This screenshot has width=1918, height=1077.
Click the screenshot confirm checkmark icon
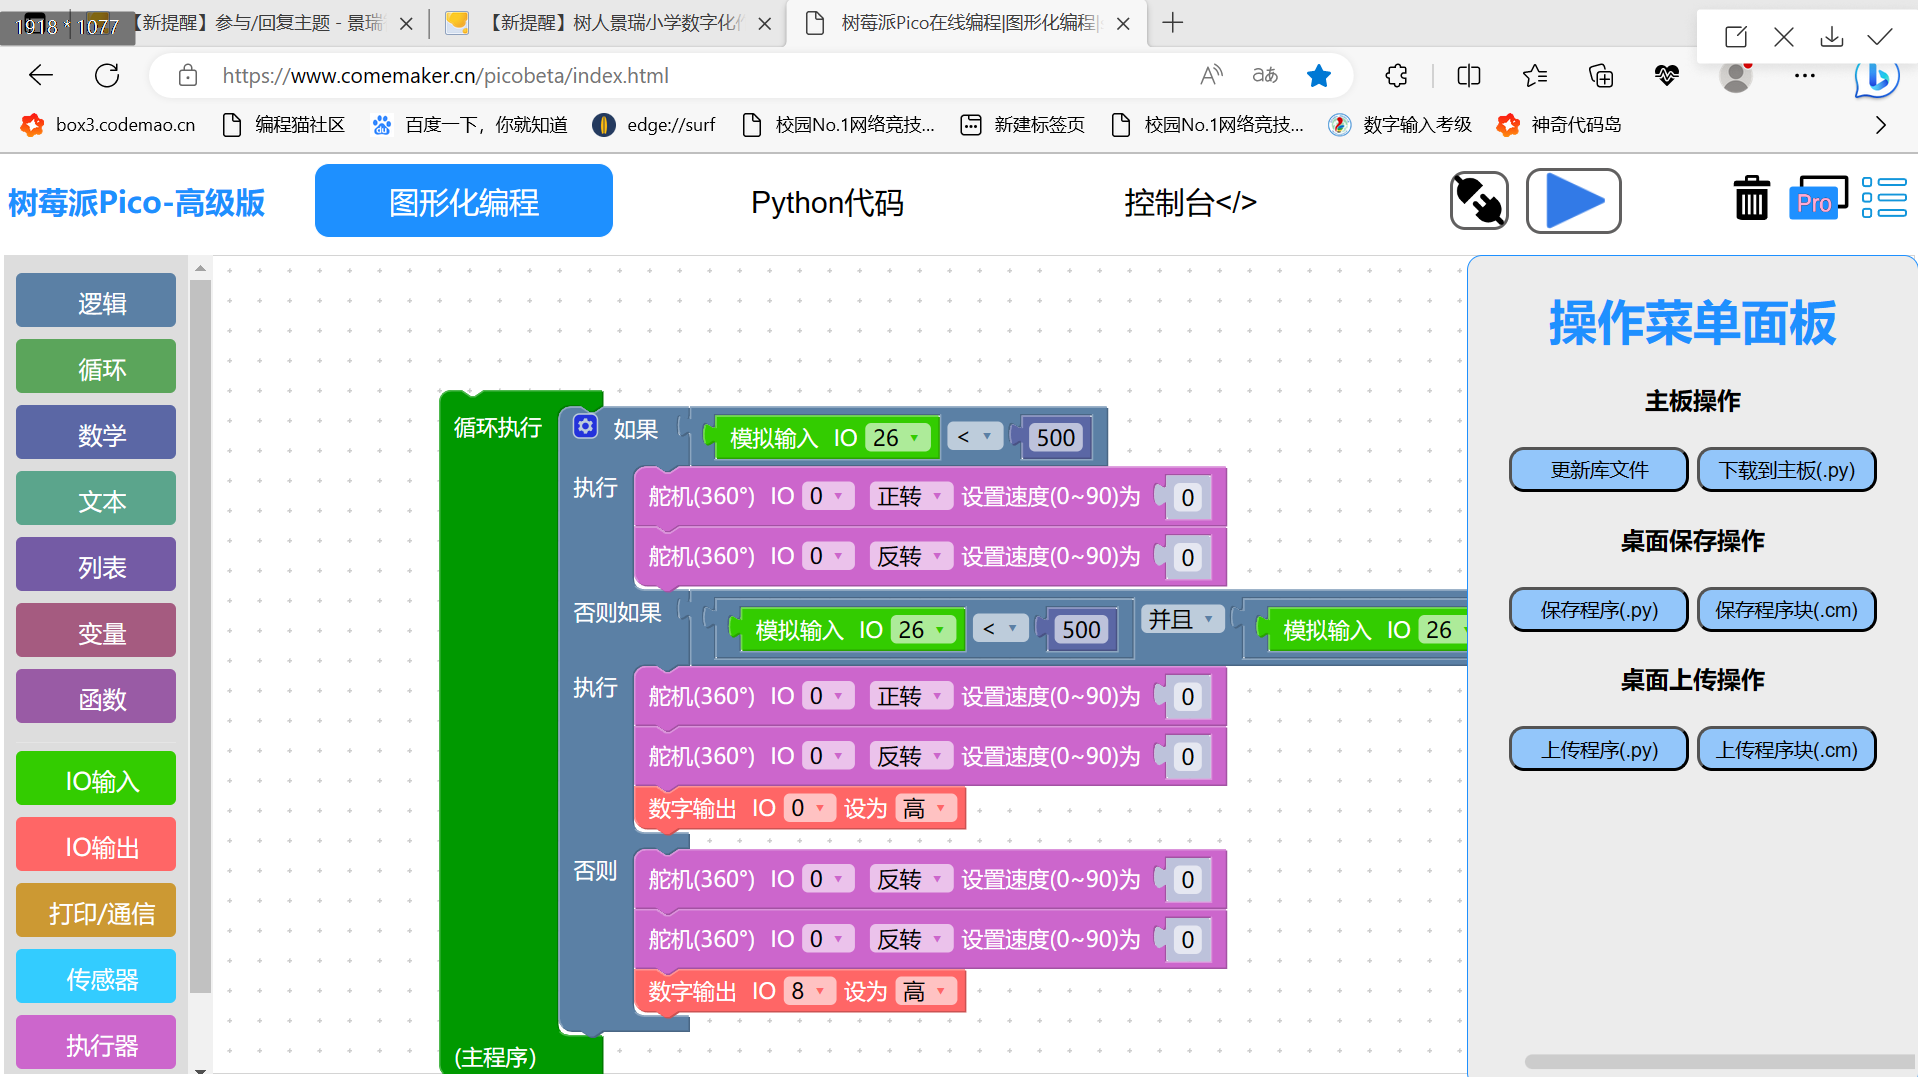[x=1879, y=37]
